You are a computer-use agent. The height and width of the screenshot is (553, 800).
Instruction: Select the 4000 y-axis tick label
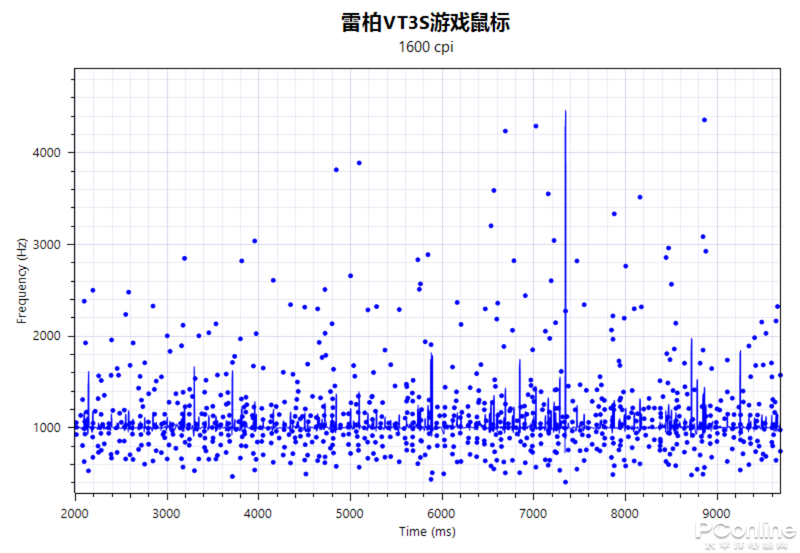tap(46, 153)
